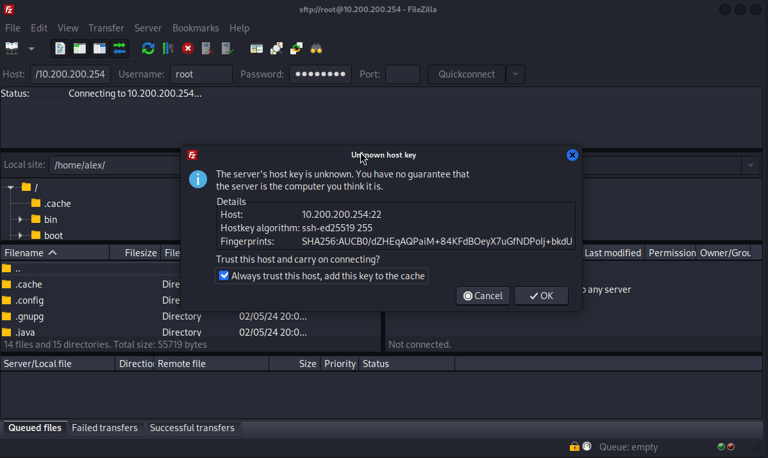Open the View menu
Image resolution: width=768 pixels, height=458 pixels.
(68, 28)
